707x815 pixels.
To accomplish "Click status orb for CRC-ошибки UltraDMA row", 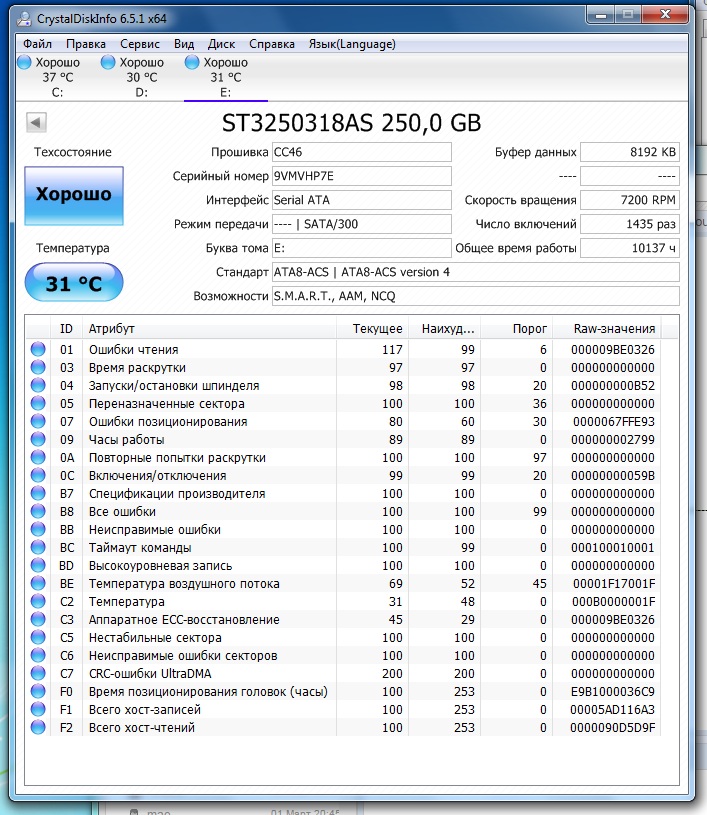I will point(39,674).
